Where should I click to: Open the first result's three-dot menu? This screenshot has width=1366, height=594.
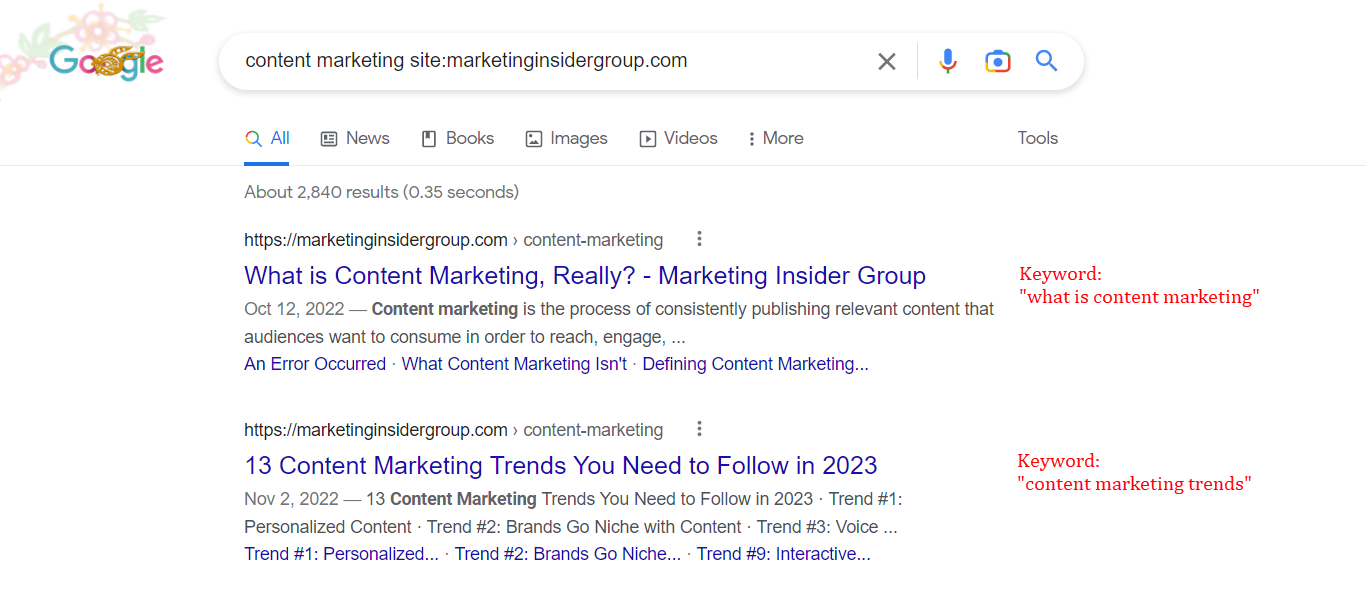pyautogui.click(x=699, y=239)
